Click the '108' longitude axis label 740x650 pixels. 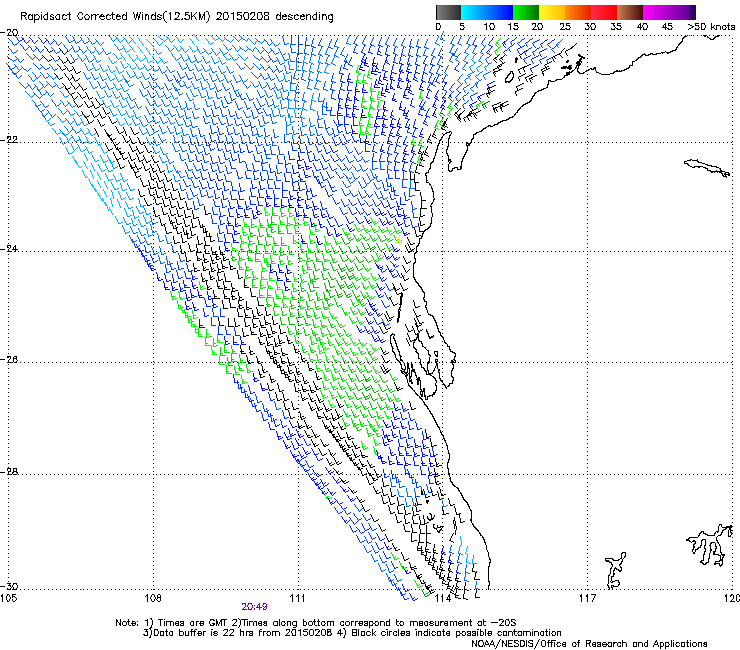[x=153, y=599]
